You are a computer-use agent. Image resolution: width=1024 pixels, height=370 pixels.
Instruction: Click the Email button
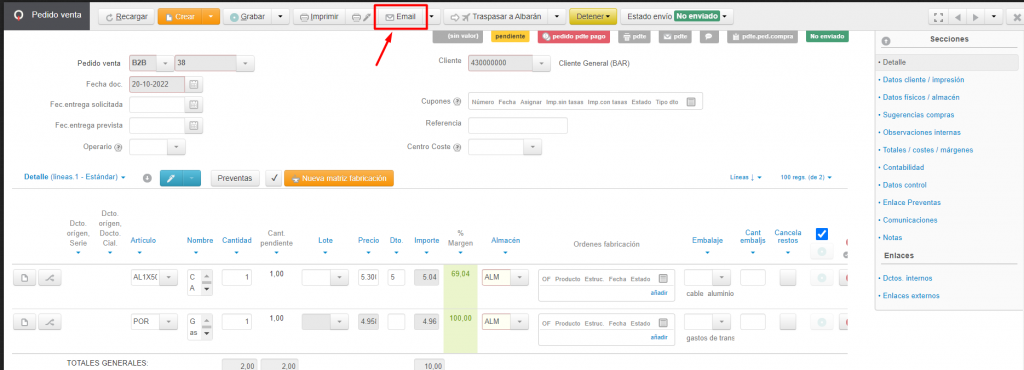(401, 17)
